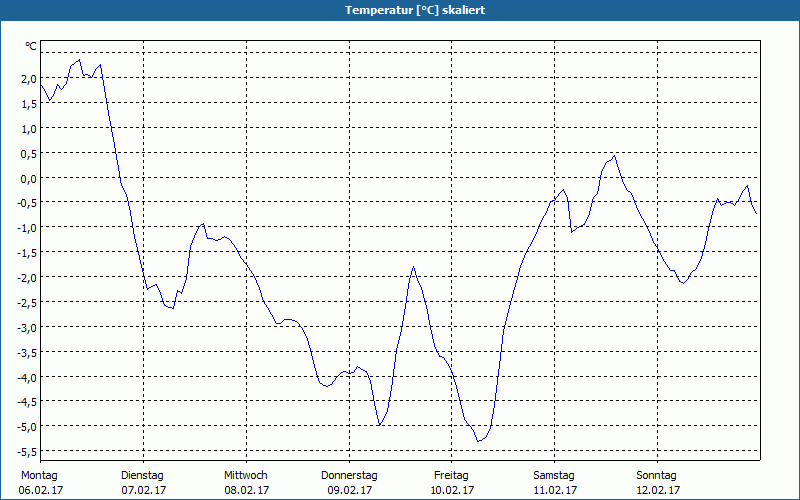800x500 pixels.
Task: Click the Freitag day label
Action: [x=452, y=476]
